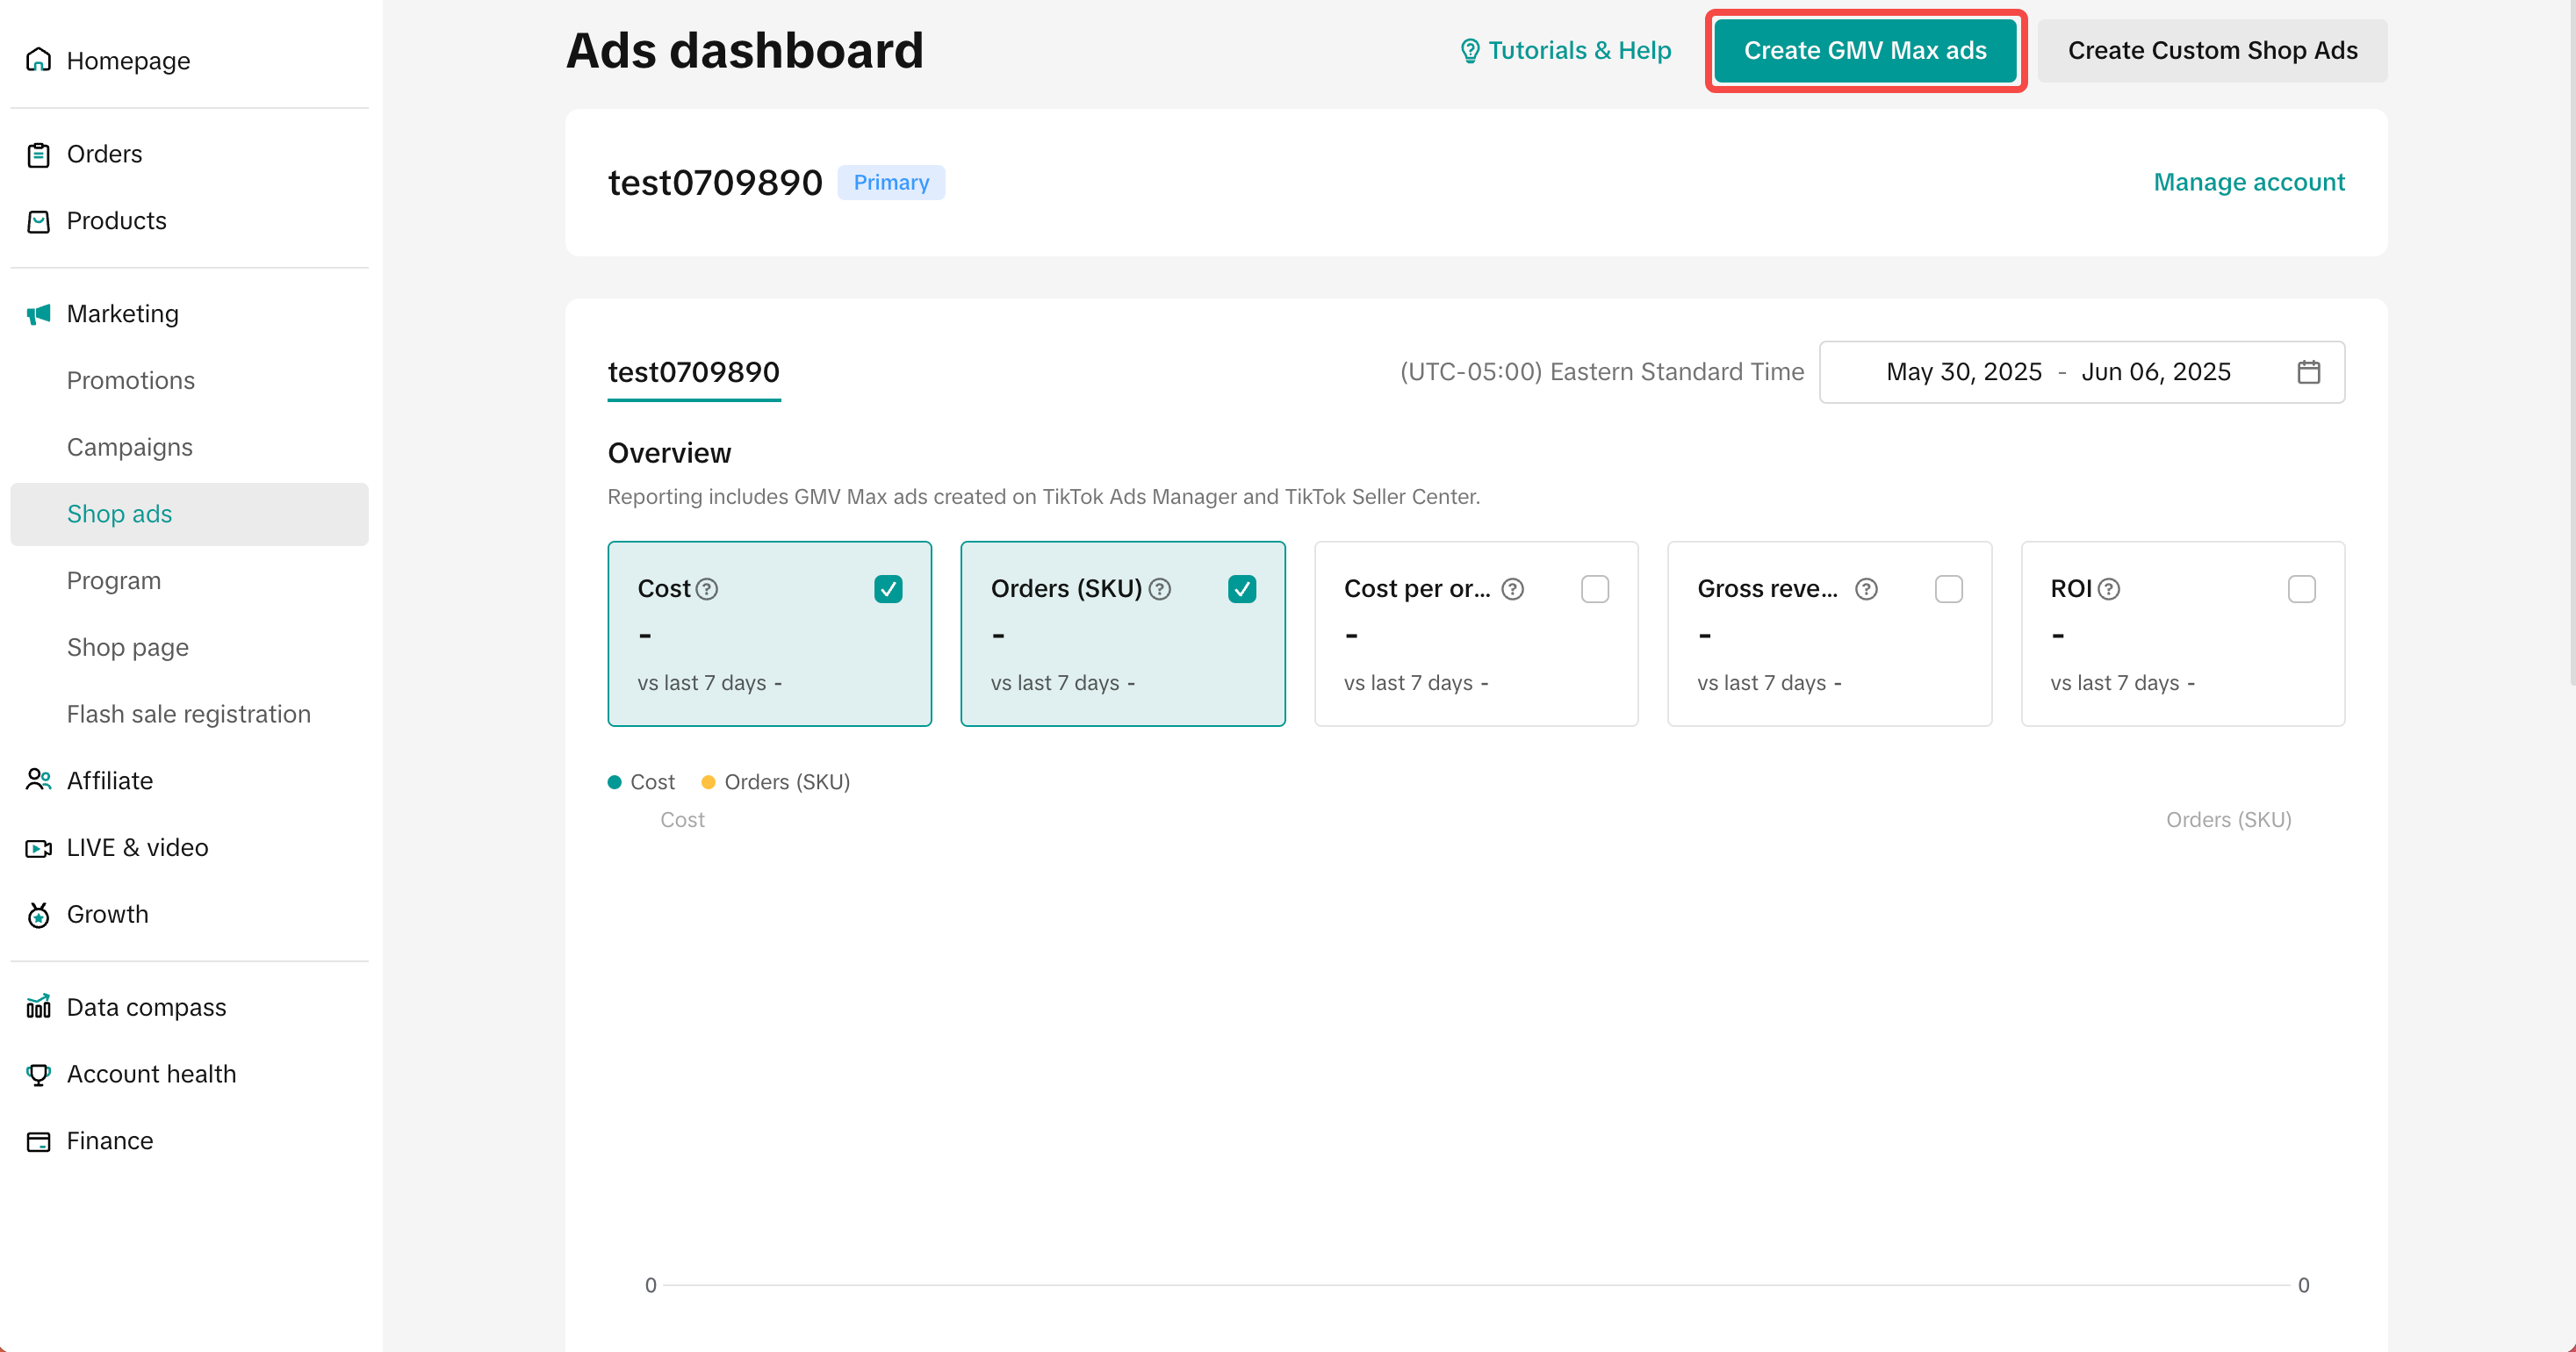Click the Affiliate people icon

(x=38, y=780)
